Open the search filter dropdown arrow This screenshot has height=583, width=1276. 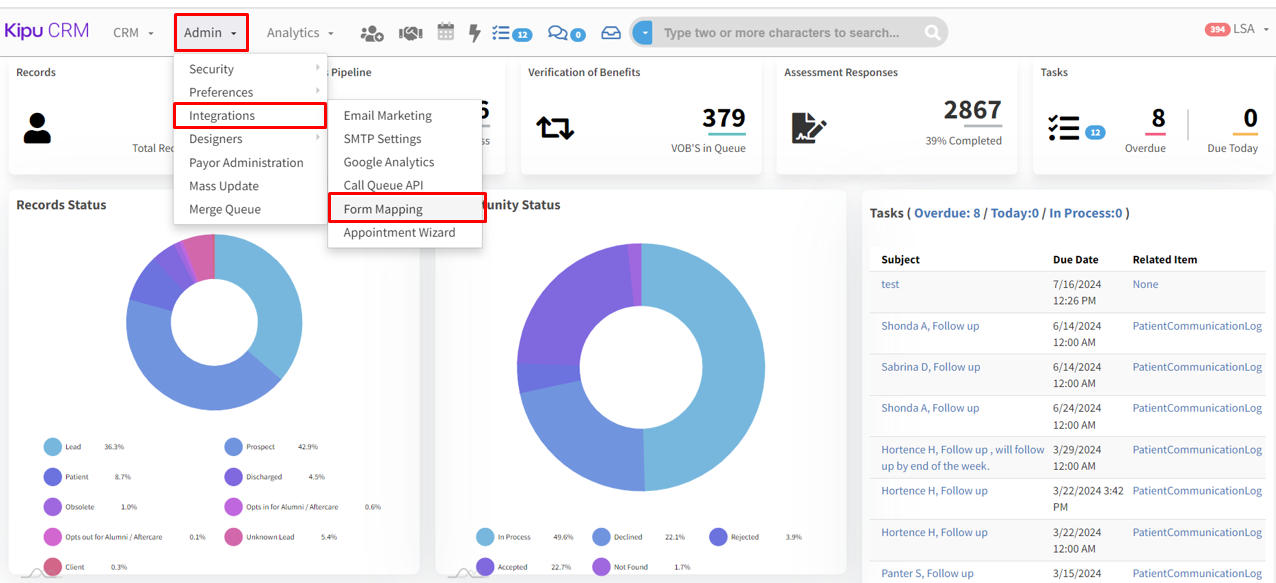[x=643, y=33]
